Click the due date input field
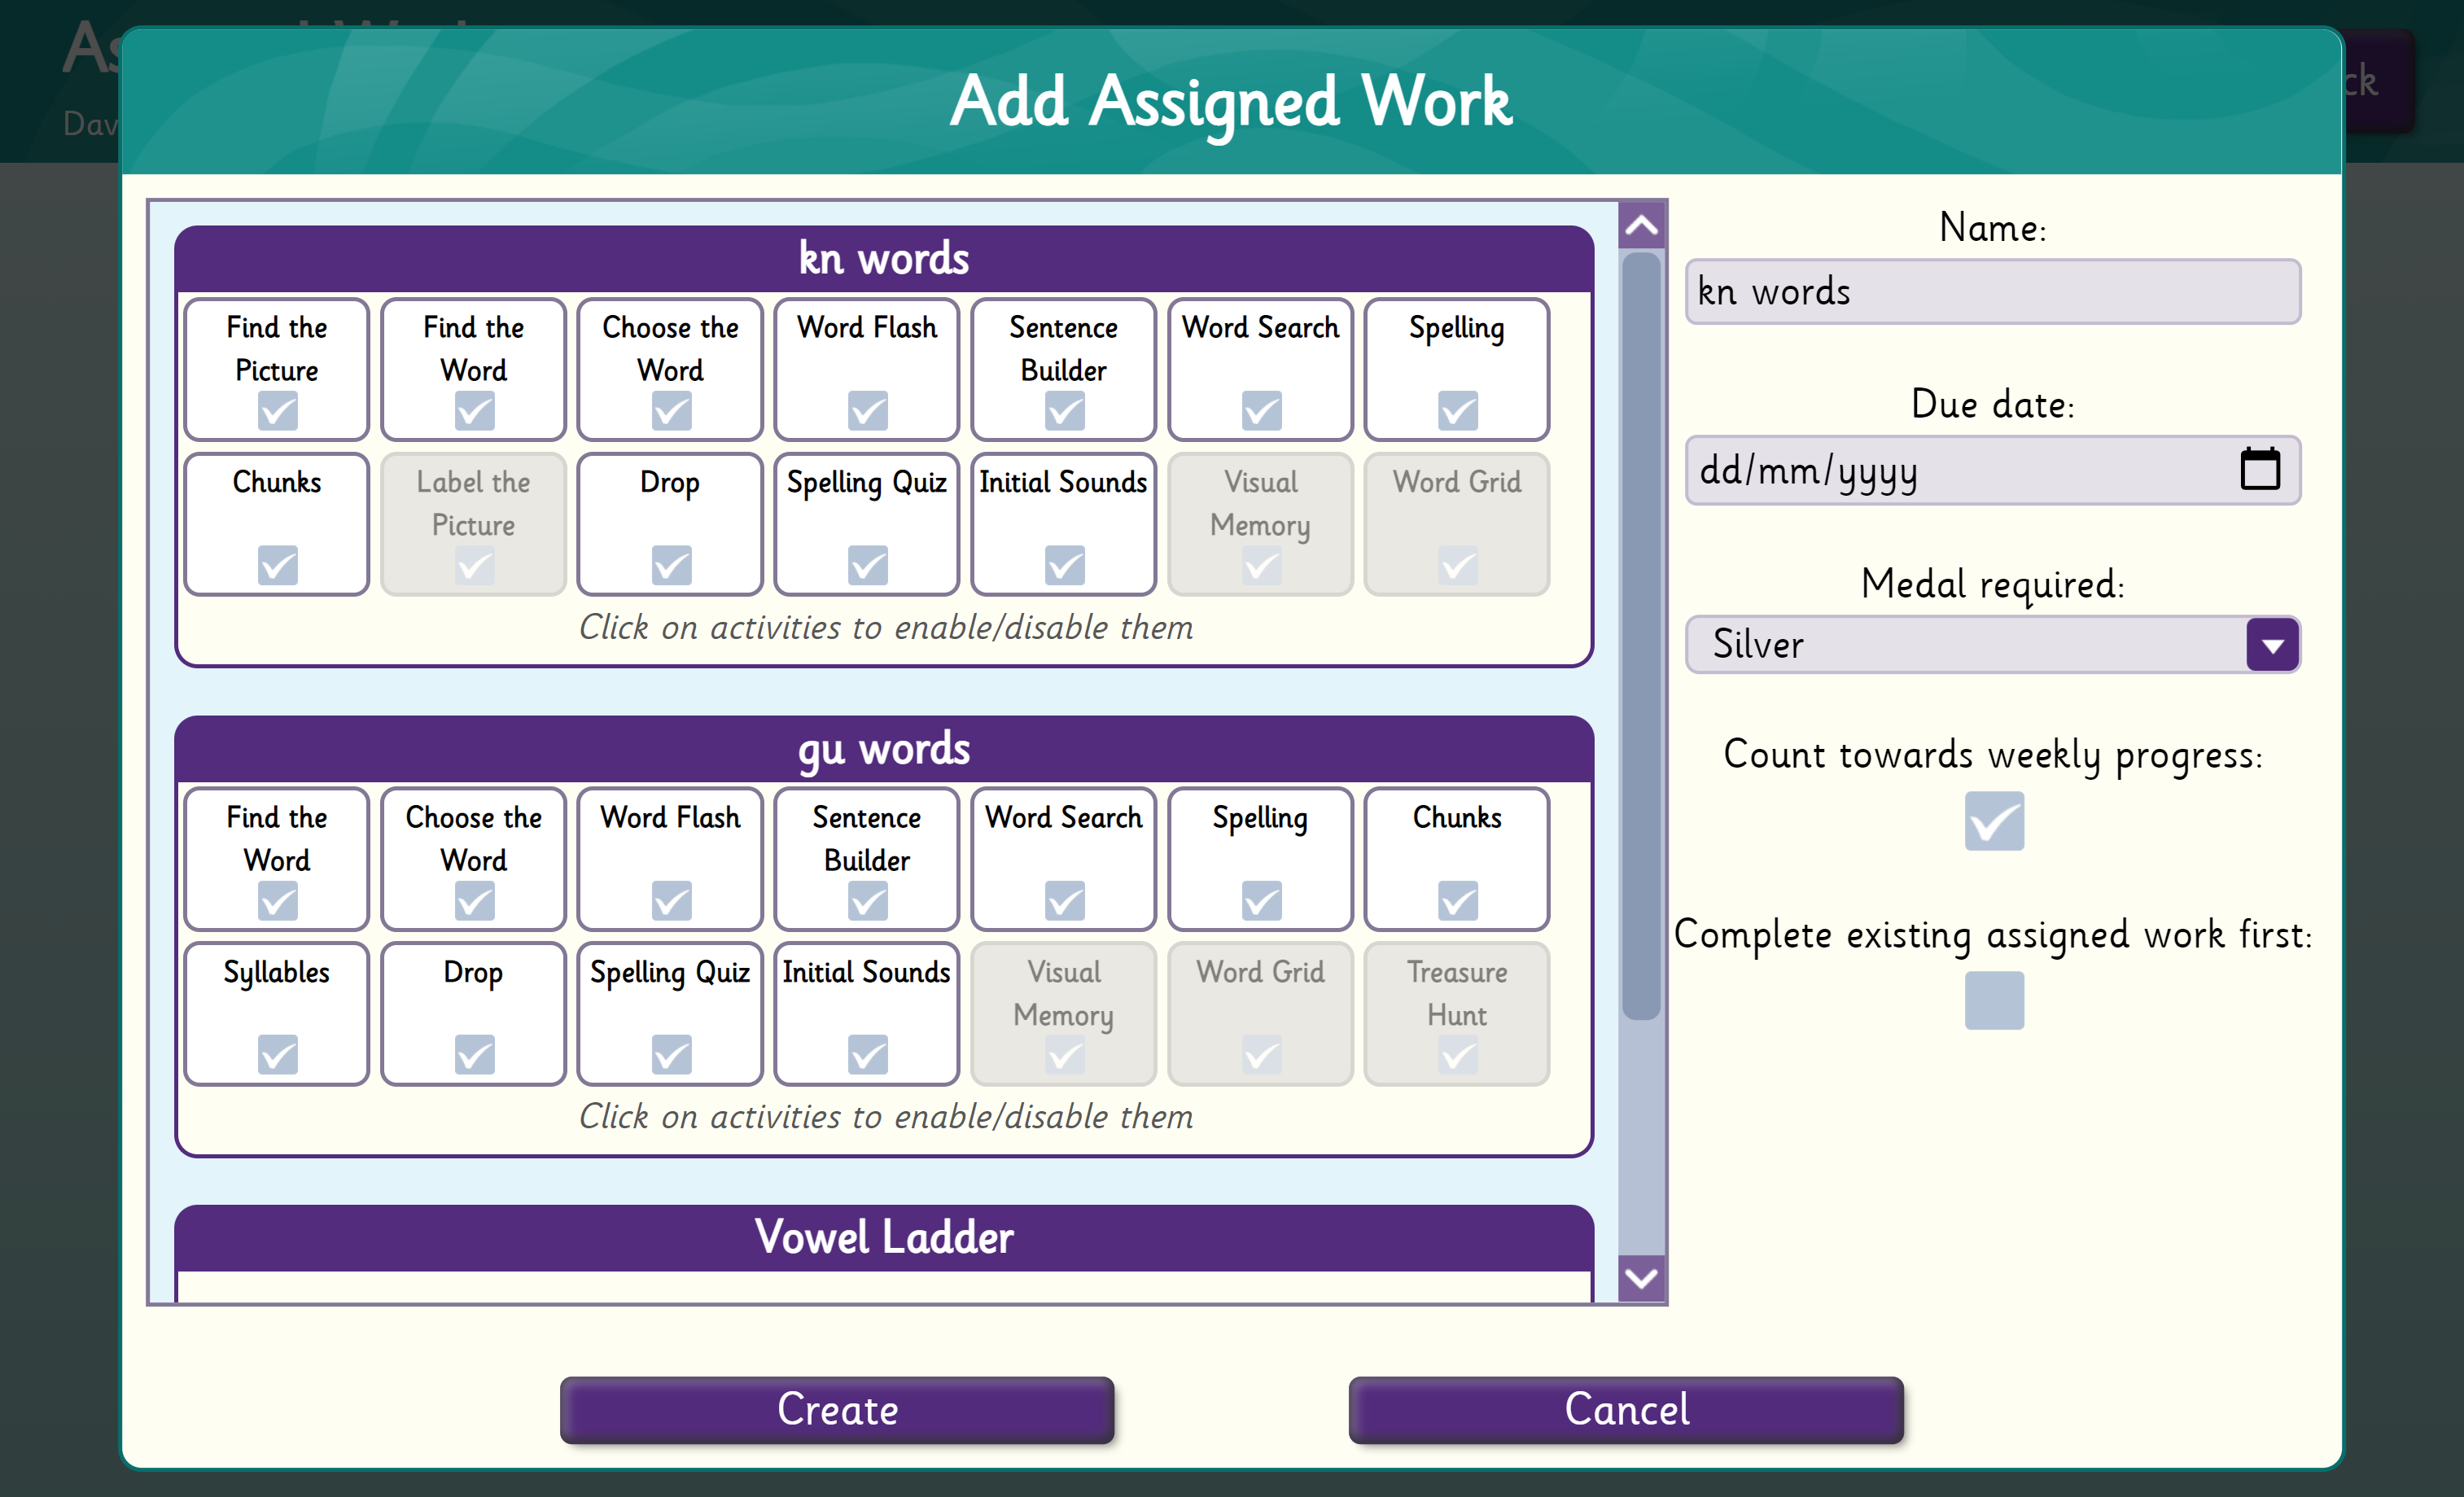Screen dimensions: 2464x1497 click(x=1993, y=470)
